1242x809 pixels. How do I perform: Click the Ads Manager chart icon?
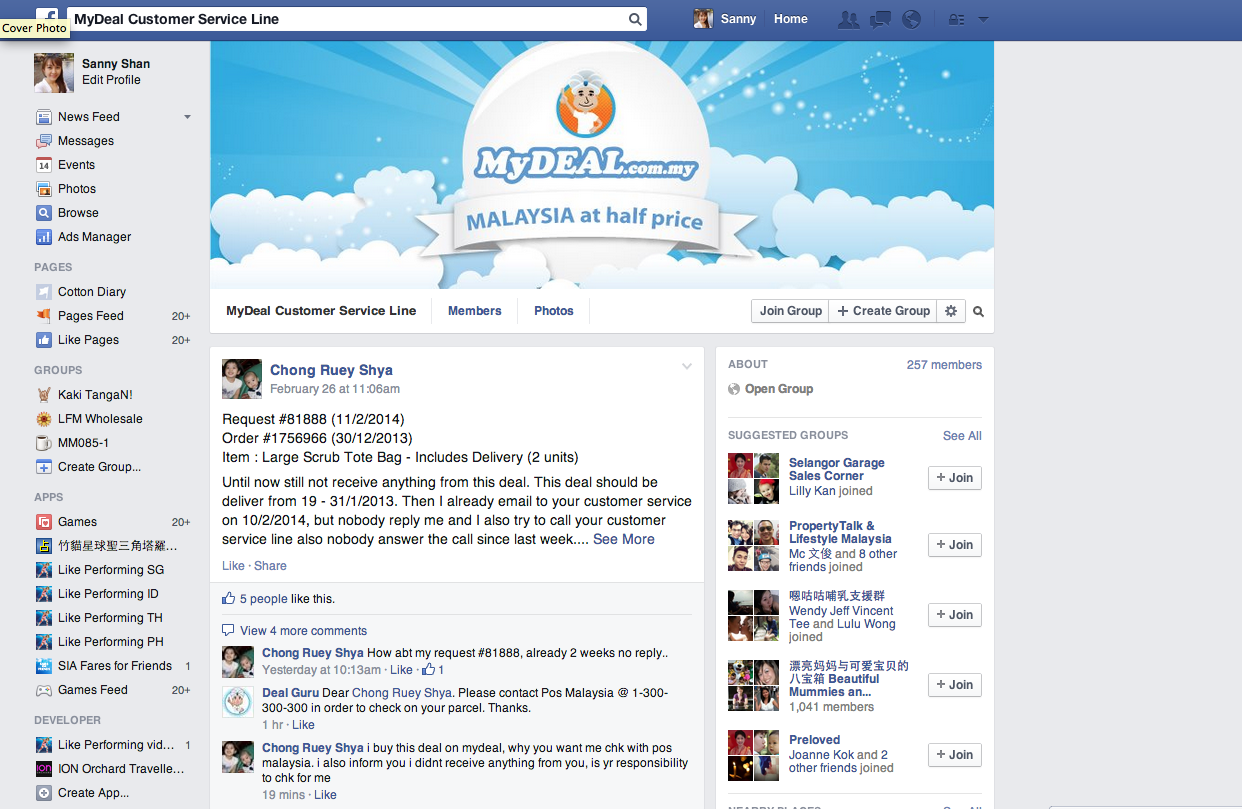(44, 237)
